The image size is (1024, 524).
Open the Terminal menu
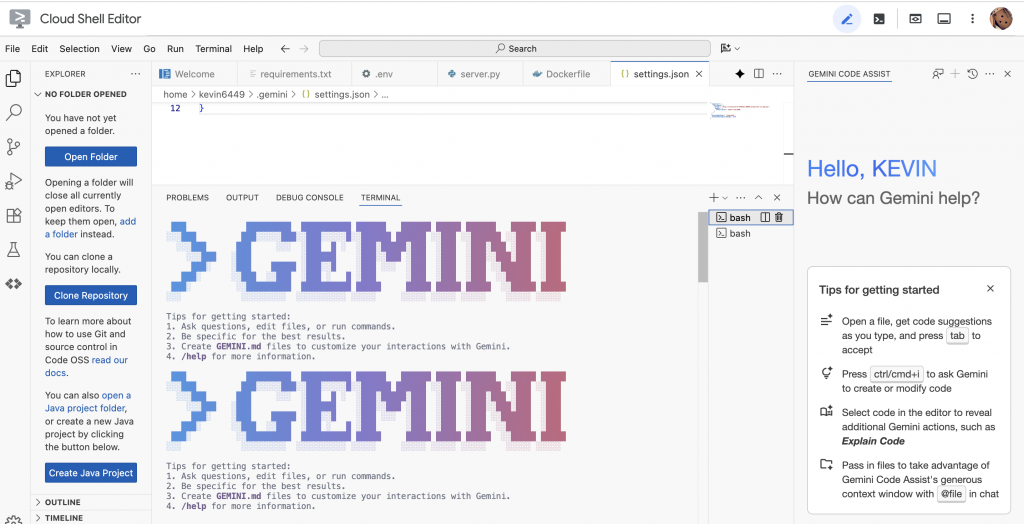tap(214, 48)
